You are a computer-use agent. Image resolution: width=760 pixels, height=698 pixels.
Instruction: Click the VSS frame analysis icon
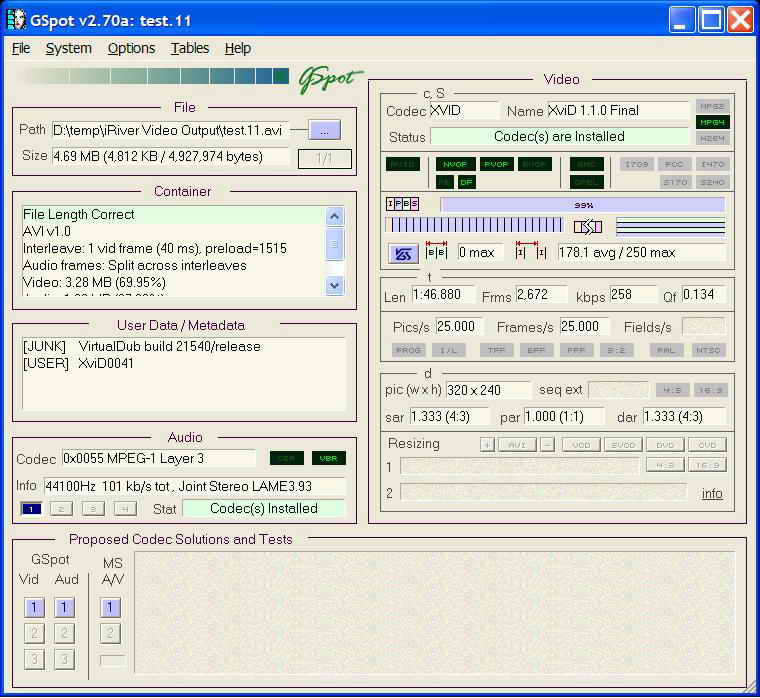coord(404,253)
